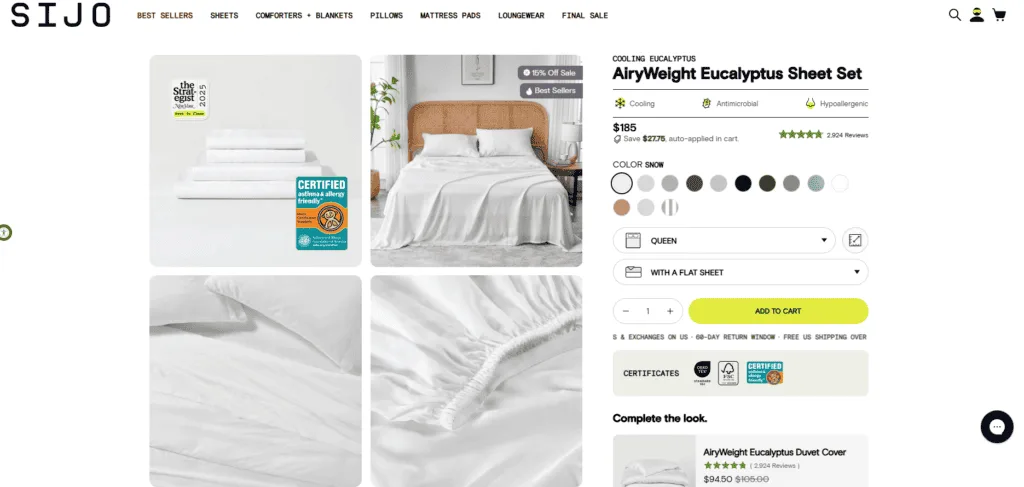This screenshot has width=1024, height=487.
Task: Open the Sheets menu item
Action: [x=224, y=16]
